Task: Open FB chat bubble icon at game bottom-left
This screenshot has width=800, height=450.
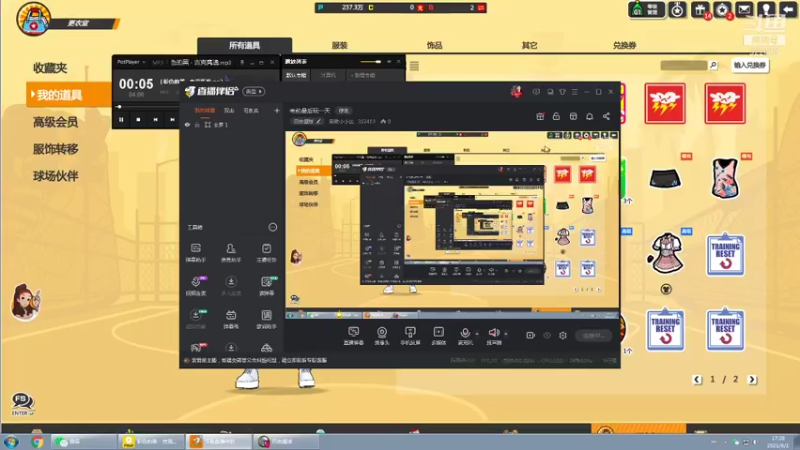Action: pyautogui.click(x=22, y=403)
